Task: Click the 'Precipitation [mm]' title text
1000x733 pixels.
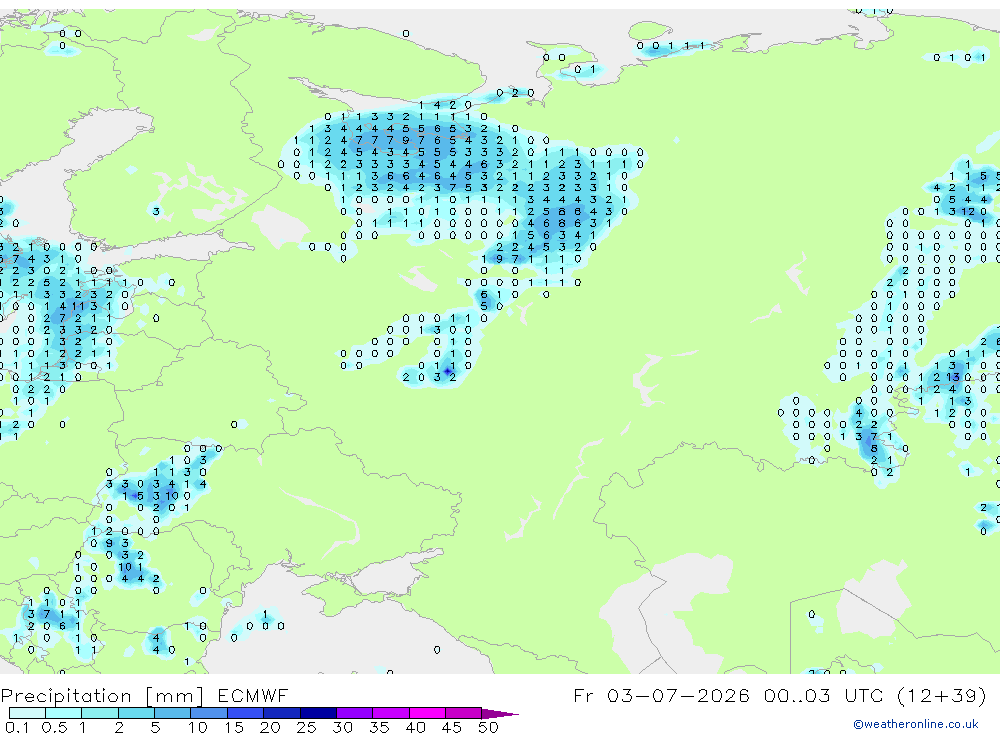Action: click(102, 696)
